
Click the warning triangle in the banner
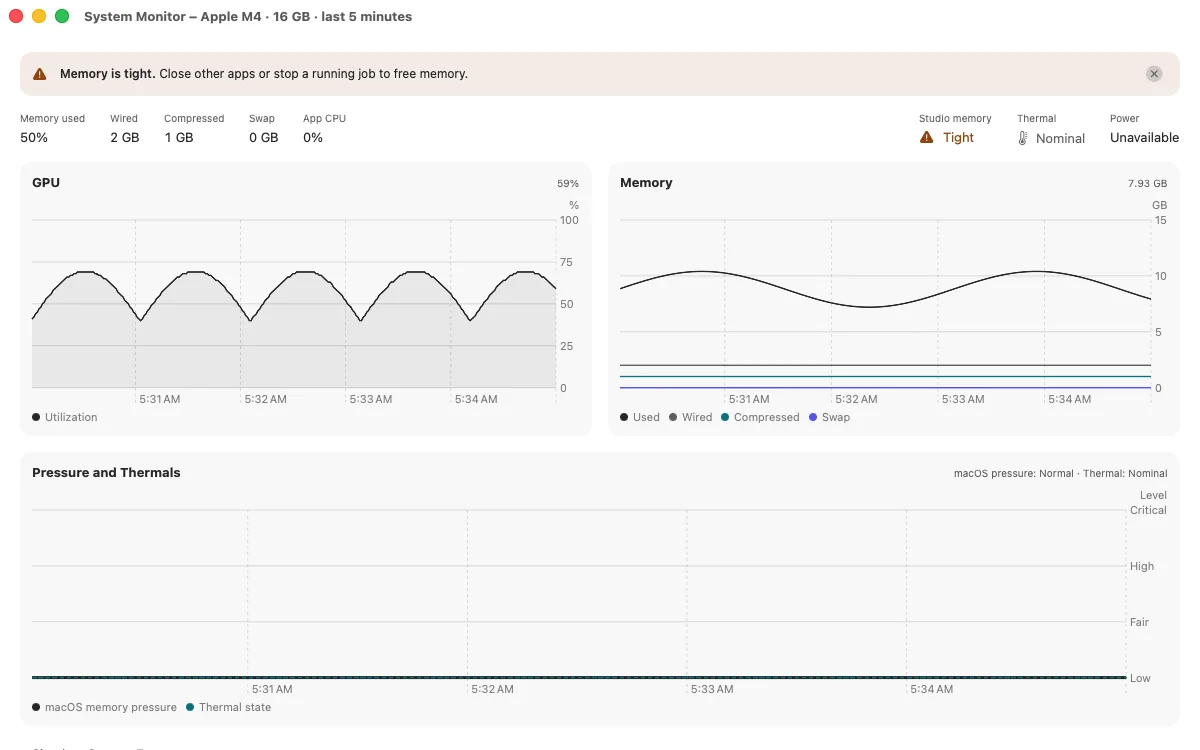[x=39, y=74]
